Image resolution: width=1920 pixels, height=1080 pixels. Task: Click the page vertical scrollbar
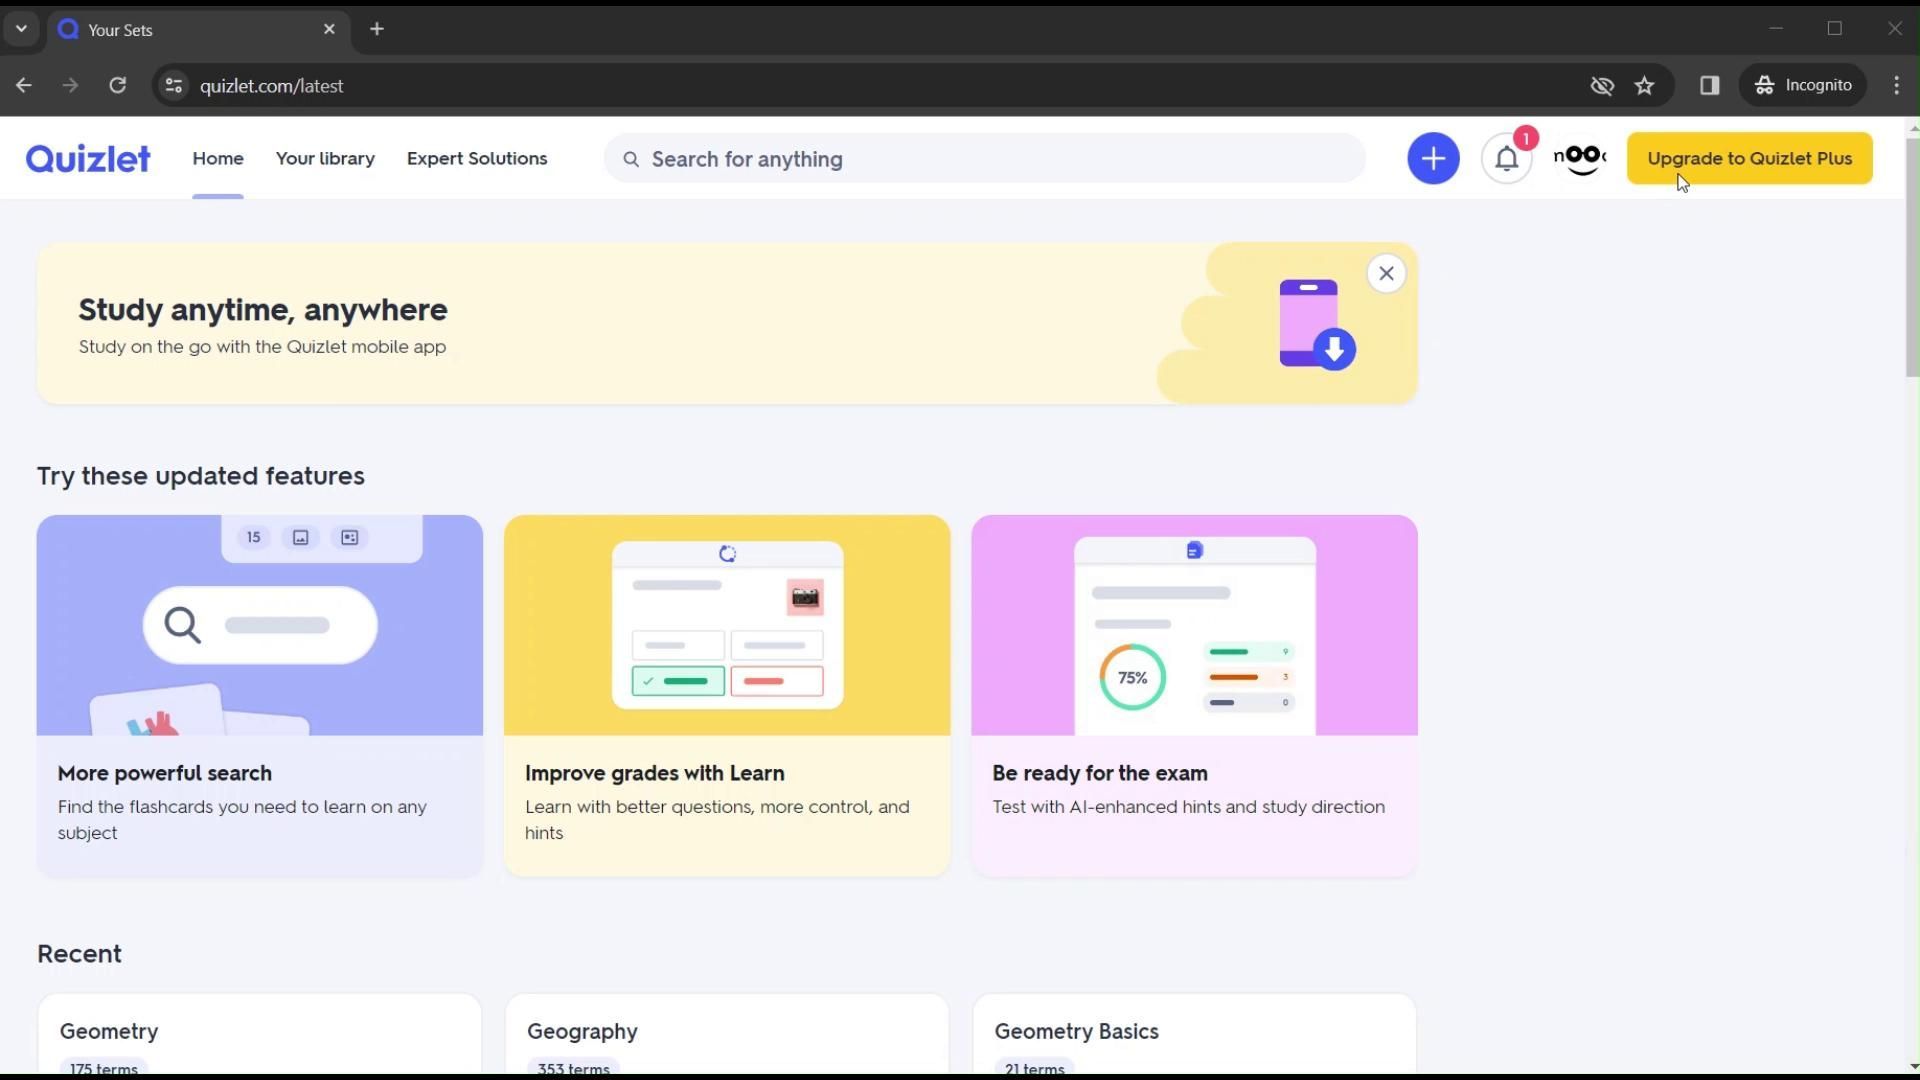[1912, 258]
